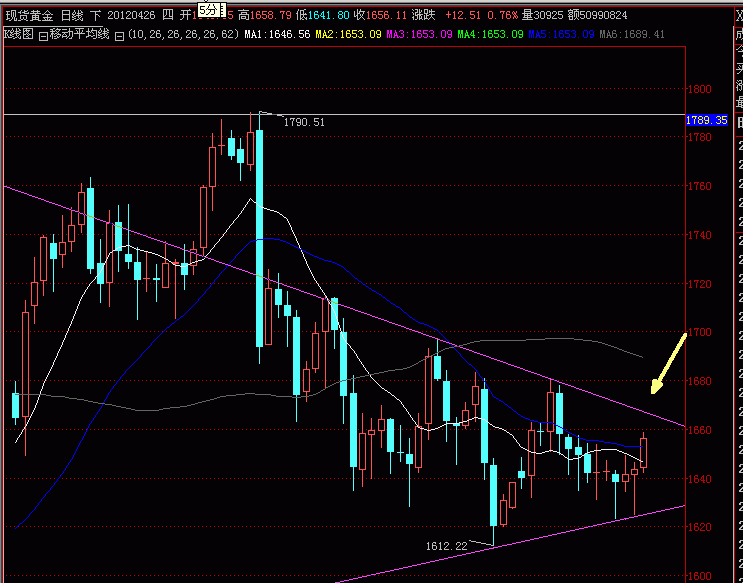
Task: Select the MA1:1646.56 white legend
Action: [x=277, y=35]
